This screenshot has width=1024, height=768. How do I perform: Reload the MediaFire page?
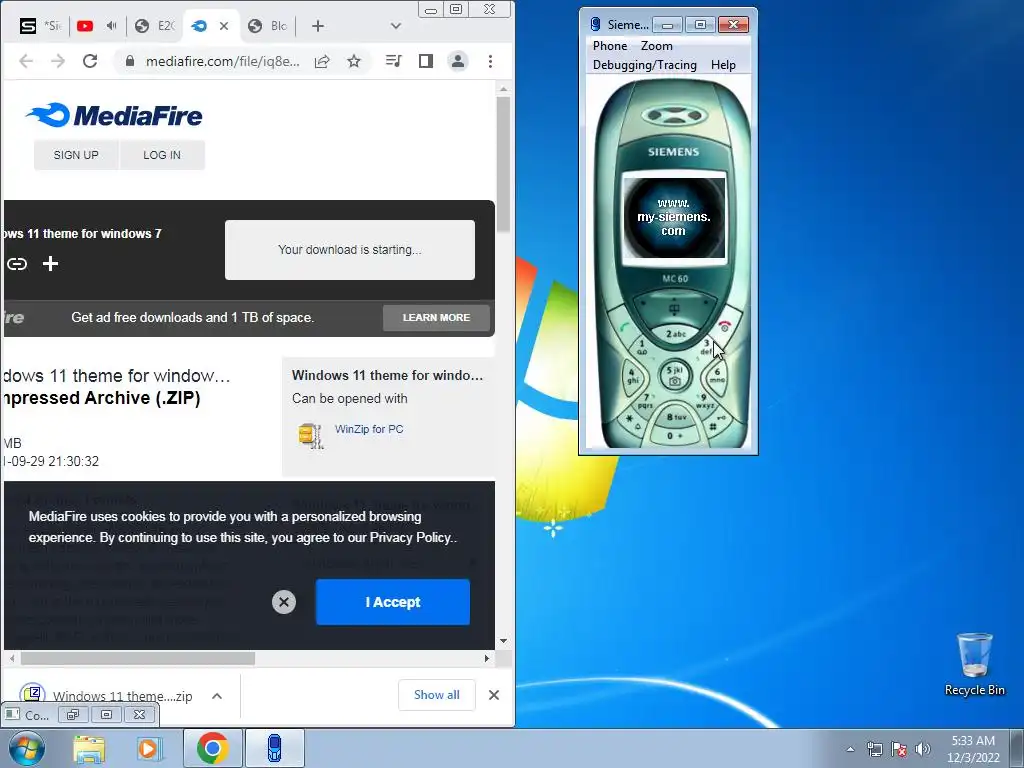coord(90,61)
